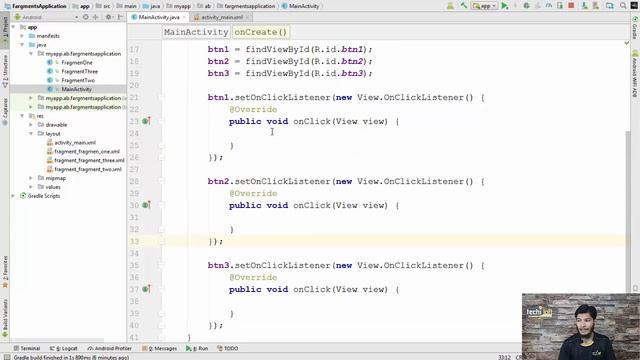Open the Build Variants side tab
This screenshot has height=360, width=640.
(x=5, y=318)
